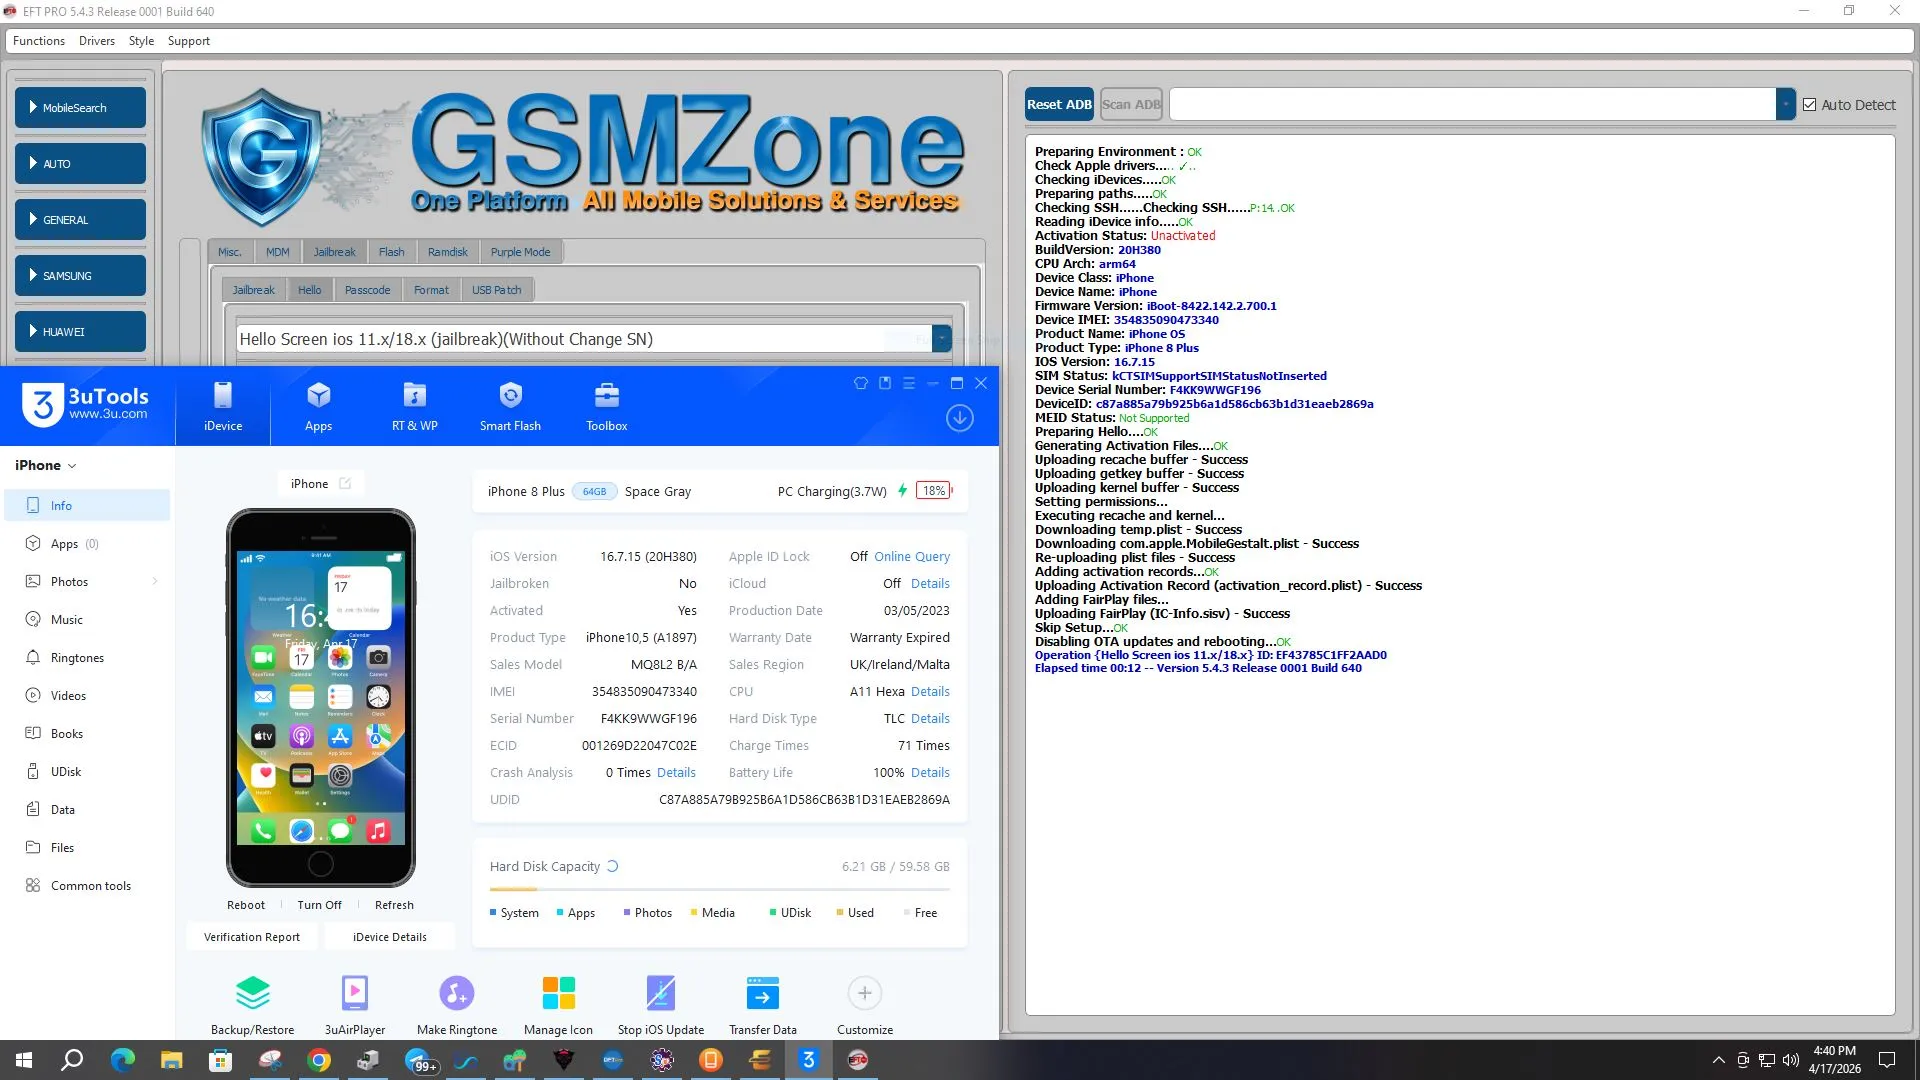Viewport: 1920px width, 1080px height.
Task: Switch to the Ramdisk tab
Action: pos(447,252)
